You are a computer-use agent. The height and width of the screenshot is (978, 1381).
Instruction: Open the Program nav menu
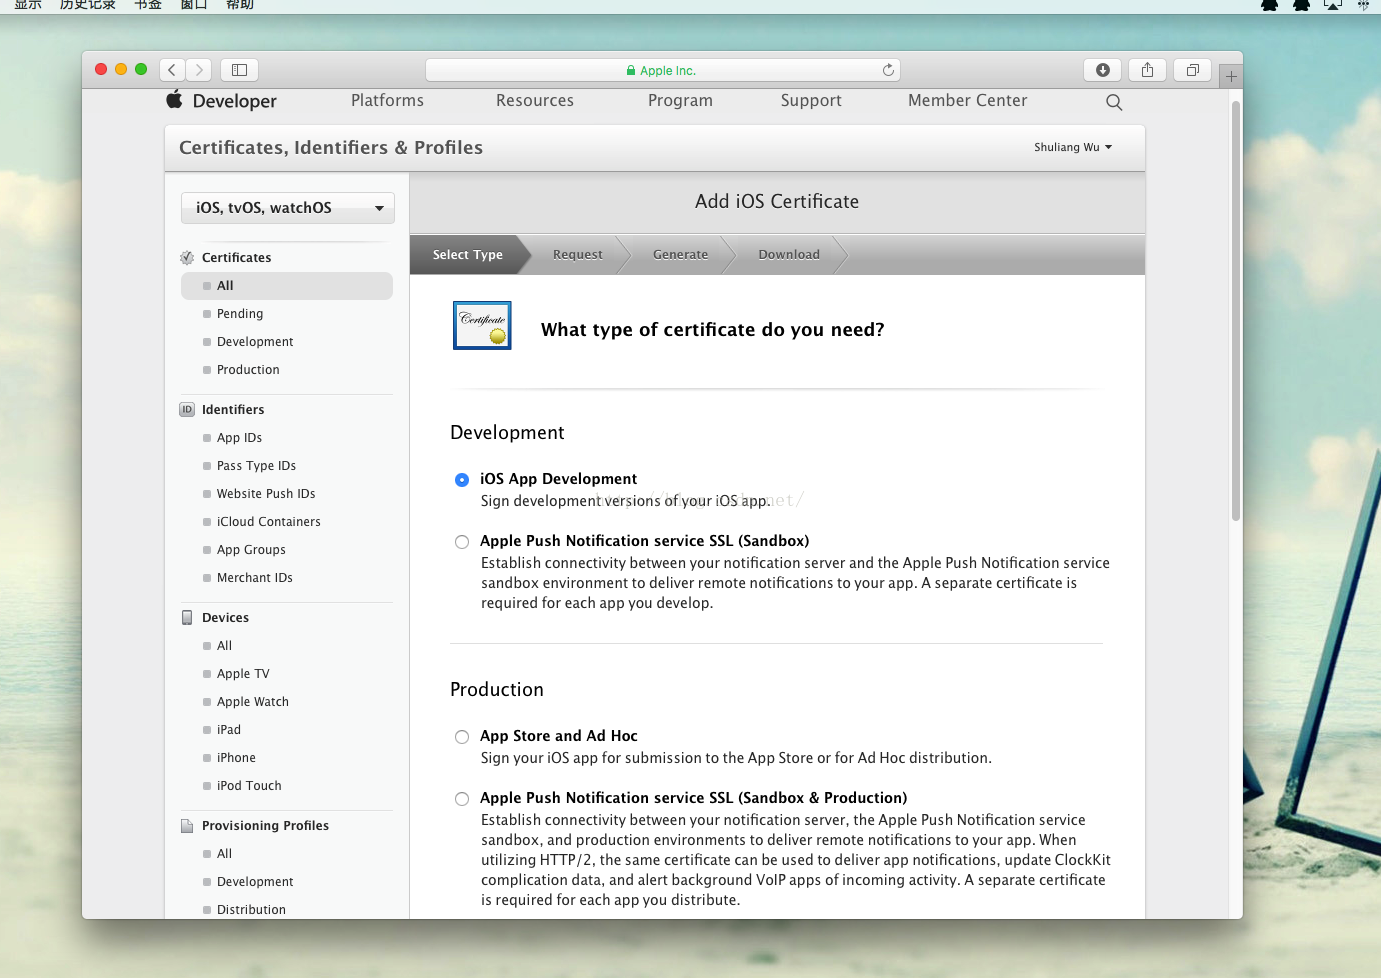680,101
